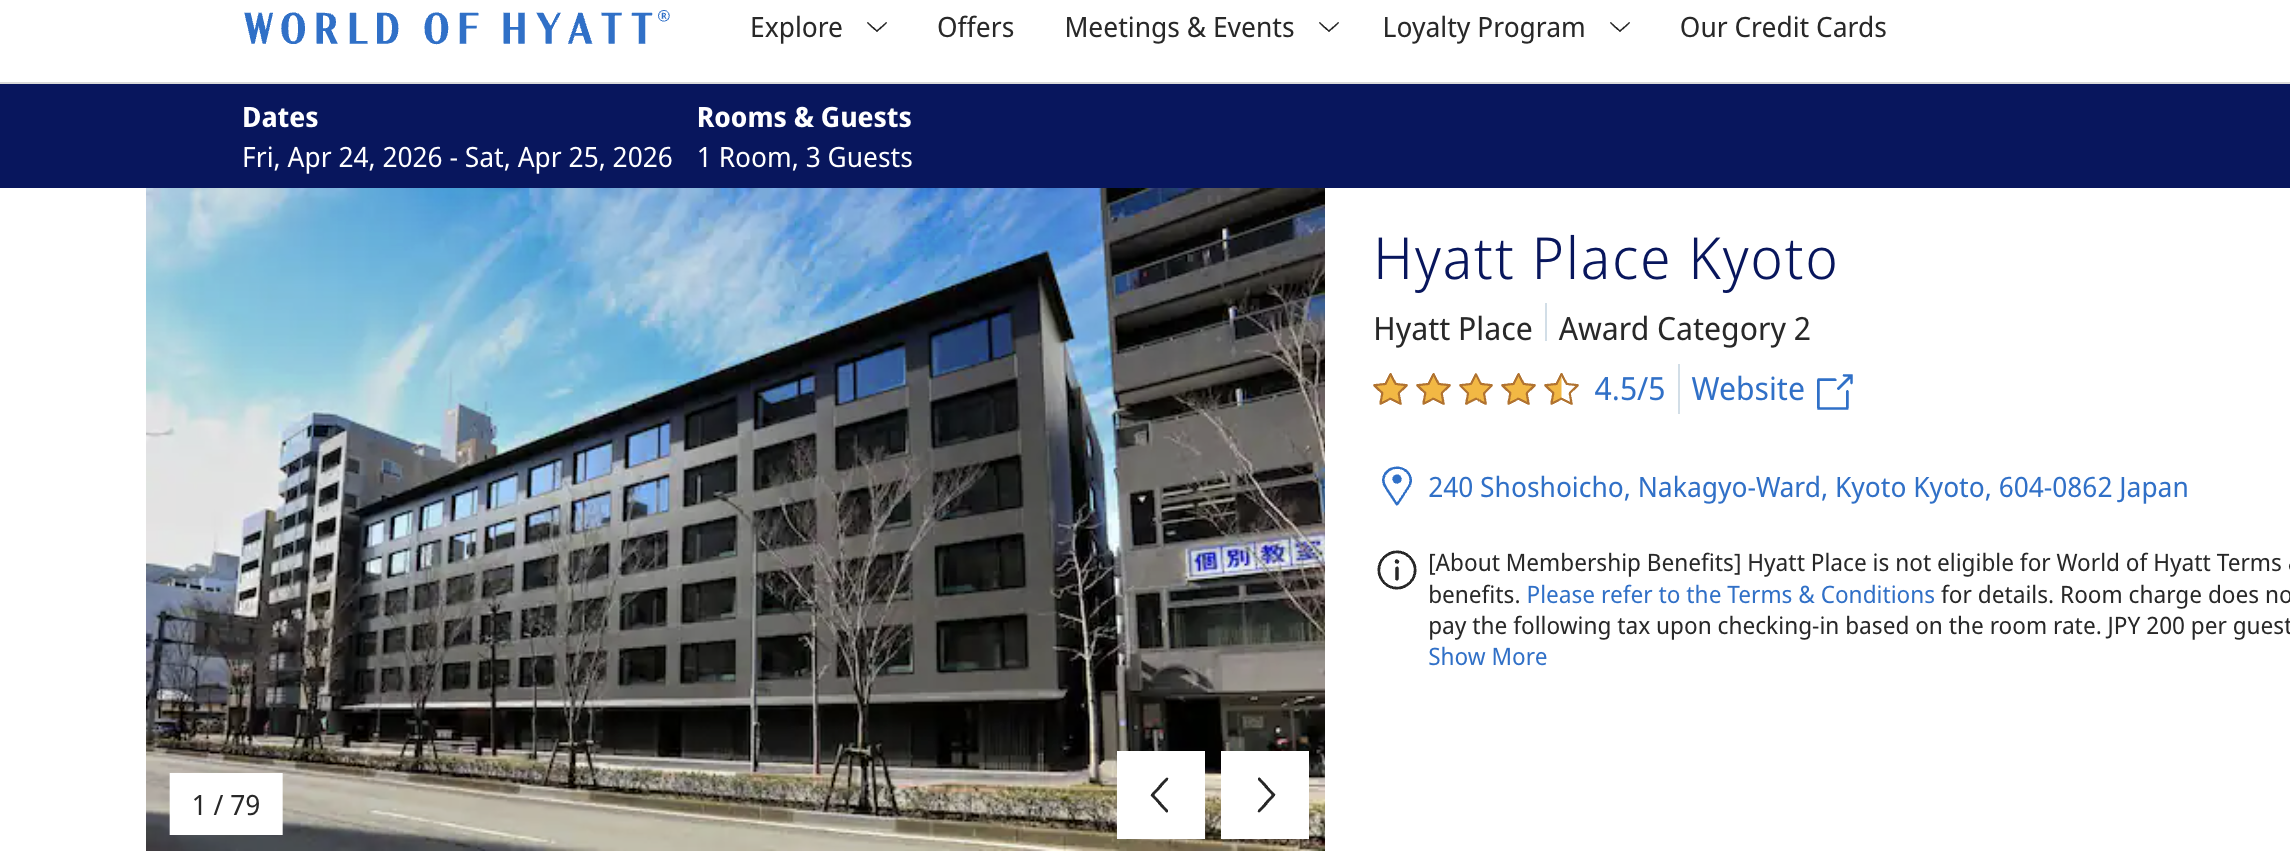Click the map pin location icon
The image size is (2290, 857).
(1396, 487)
